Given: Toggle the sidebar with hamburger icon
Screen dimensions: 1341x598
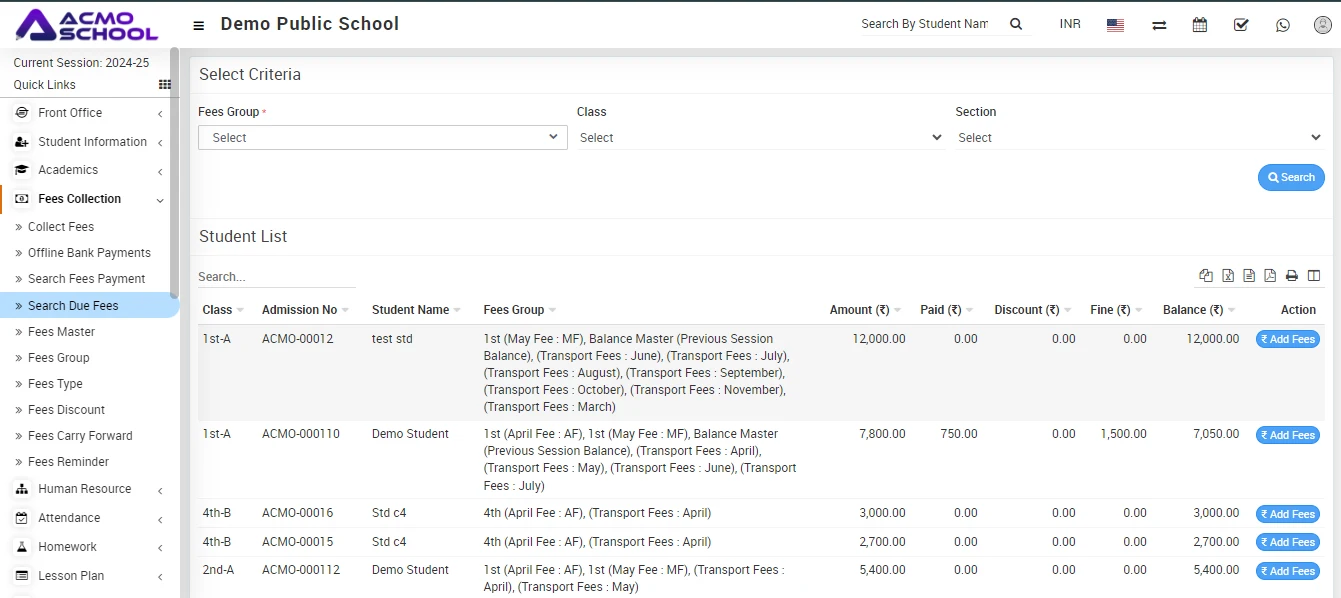Looking at the screenshot, I should pyautogui.click(x=199, y=25).
